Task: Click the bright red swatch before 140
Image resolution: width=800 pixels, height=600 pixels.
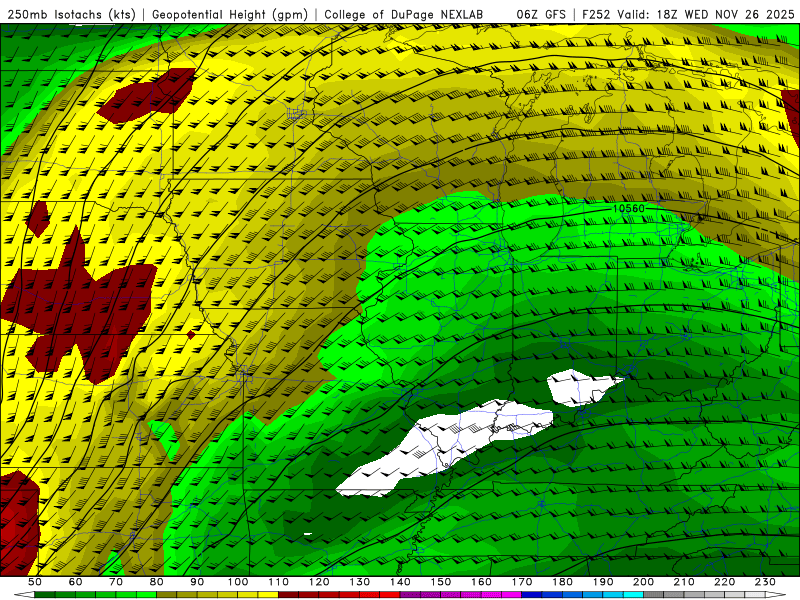Action: (390, 595)
